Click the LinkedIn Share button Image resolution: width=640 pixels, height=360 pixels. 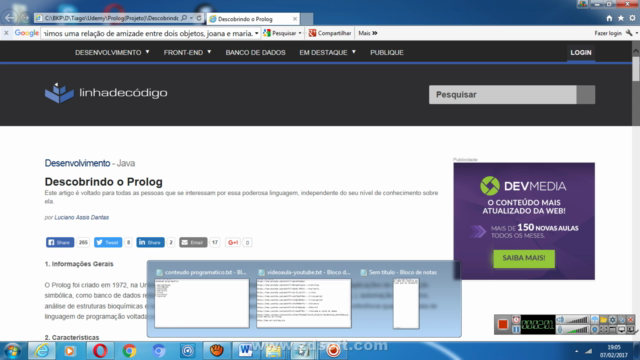pyautogui.click(x=150, y=242)
